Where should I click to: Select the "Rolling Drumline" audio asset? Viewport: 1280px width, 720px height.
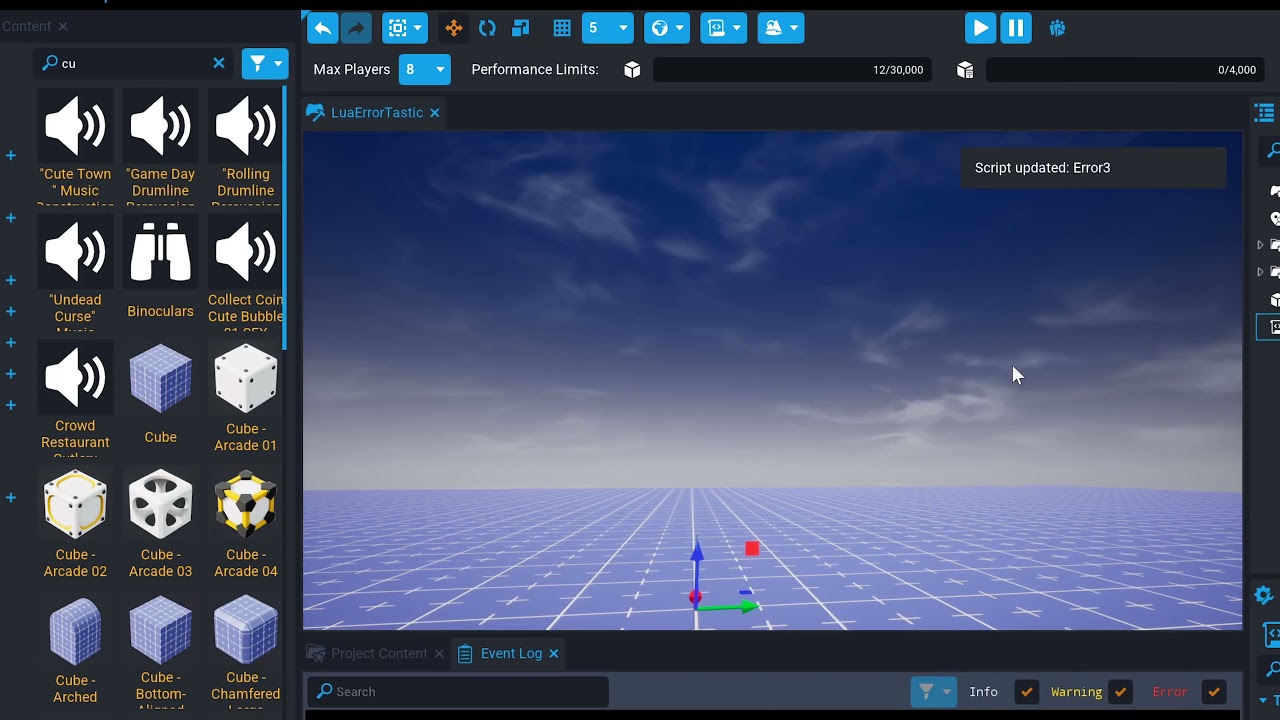[245, 146]
